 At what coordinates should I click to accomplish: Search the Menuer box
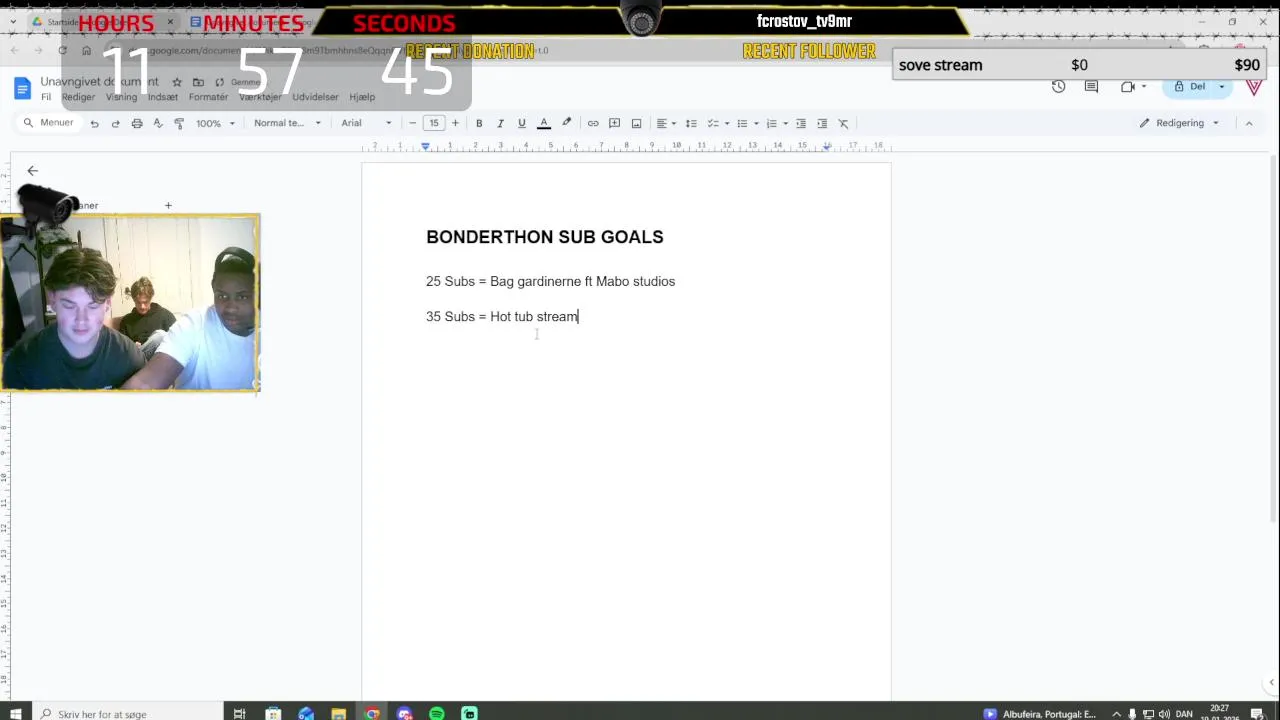point(49,123)
